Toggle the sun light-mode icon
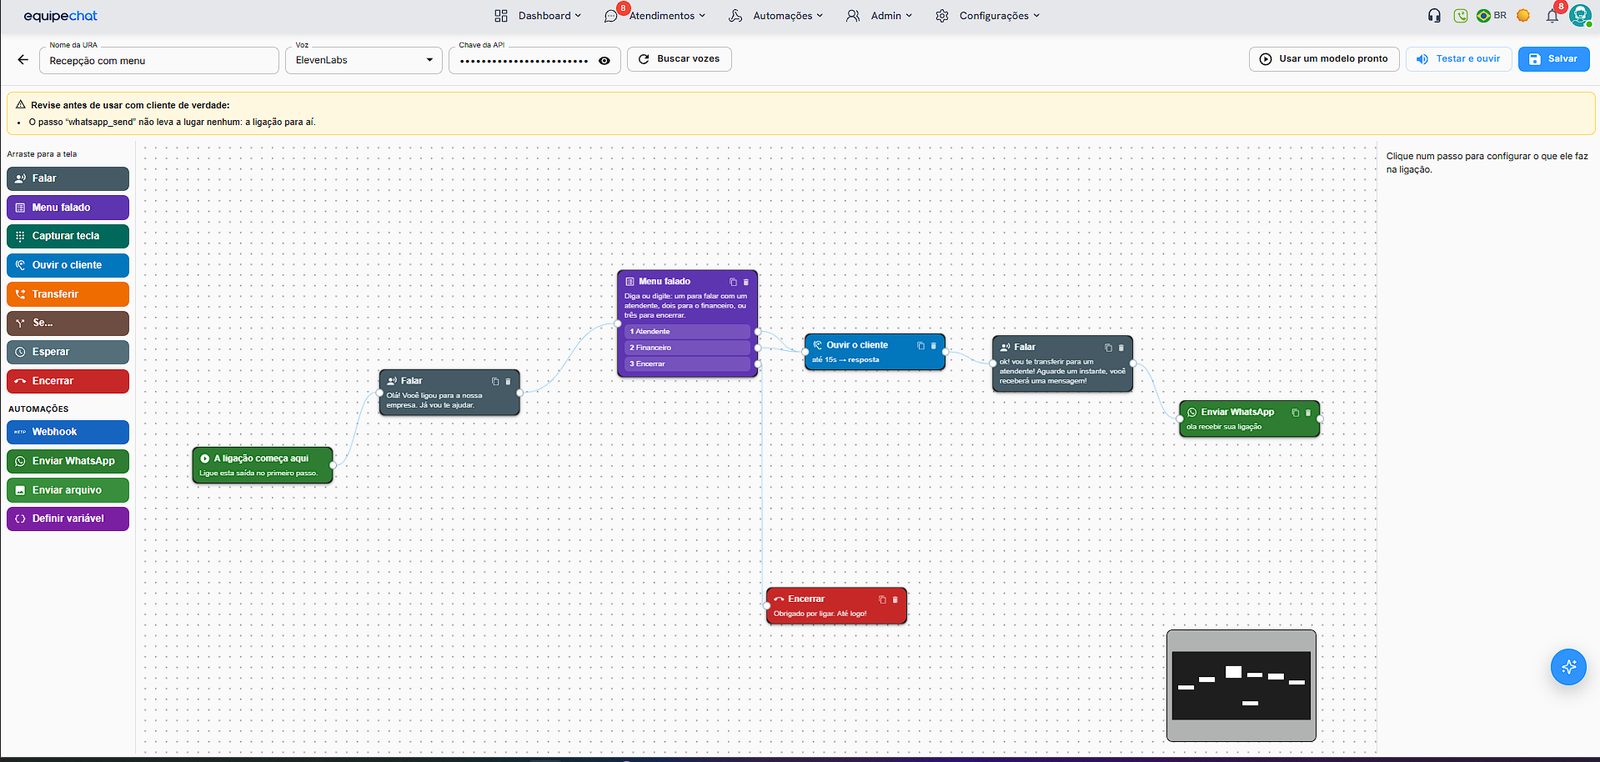Viewport: 1600px width, 762px height. 1523,15
